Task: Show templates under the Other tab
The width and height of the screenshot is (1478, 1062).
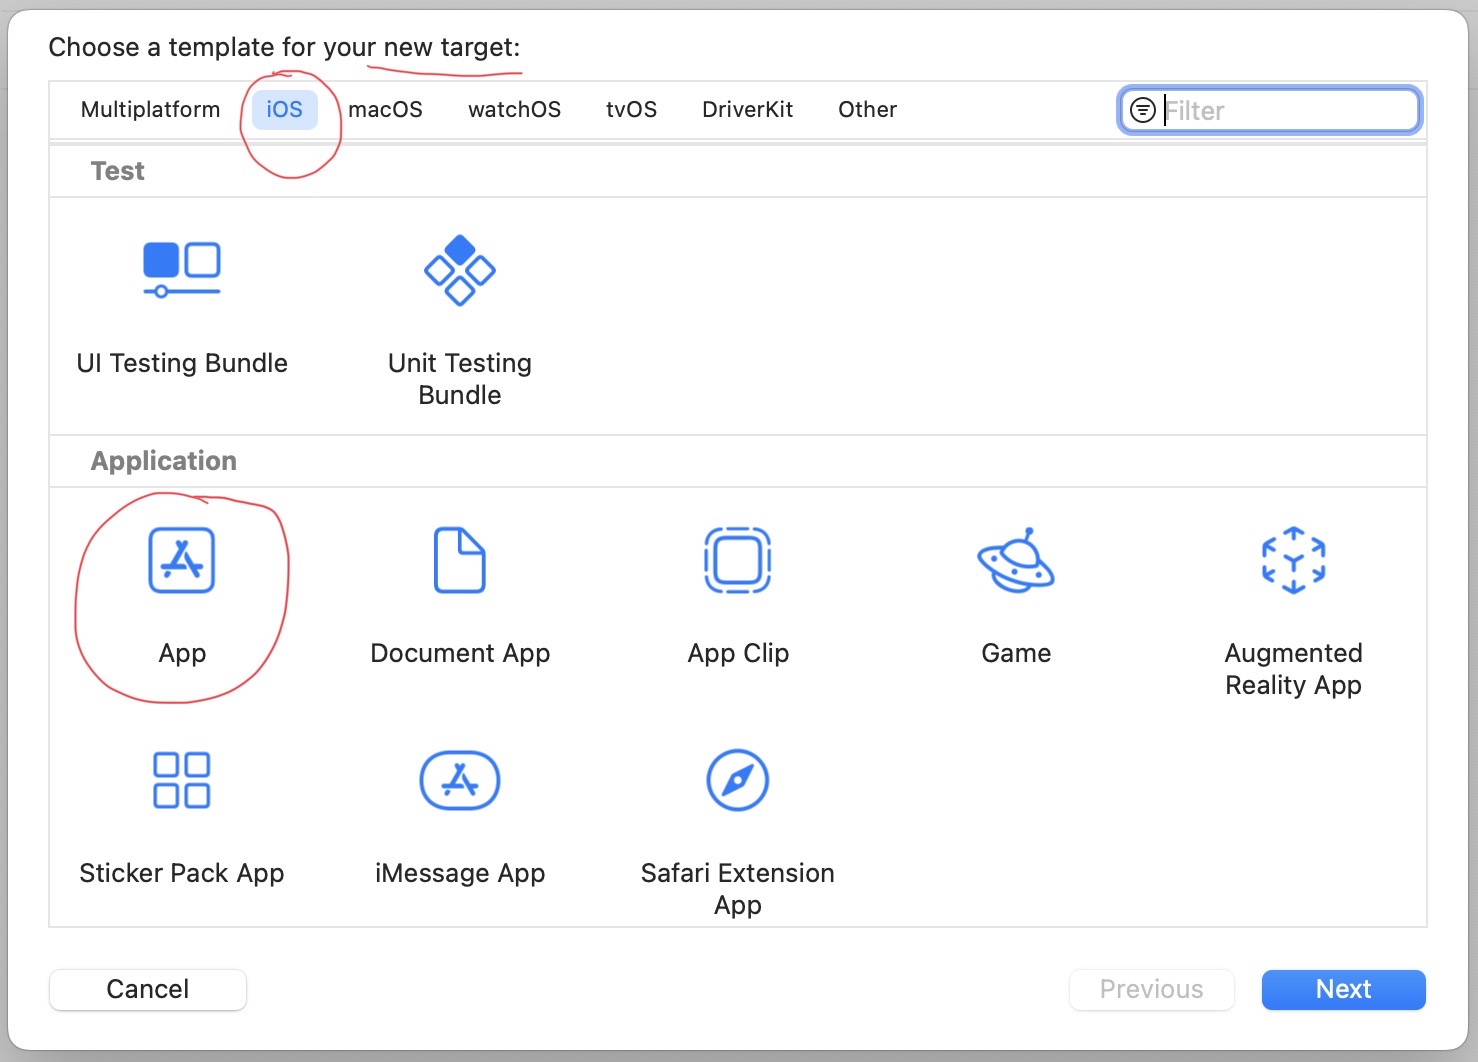Action: tap(867, 110)
